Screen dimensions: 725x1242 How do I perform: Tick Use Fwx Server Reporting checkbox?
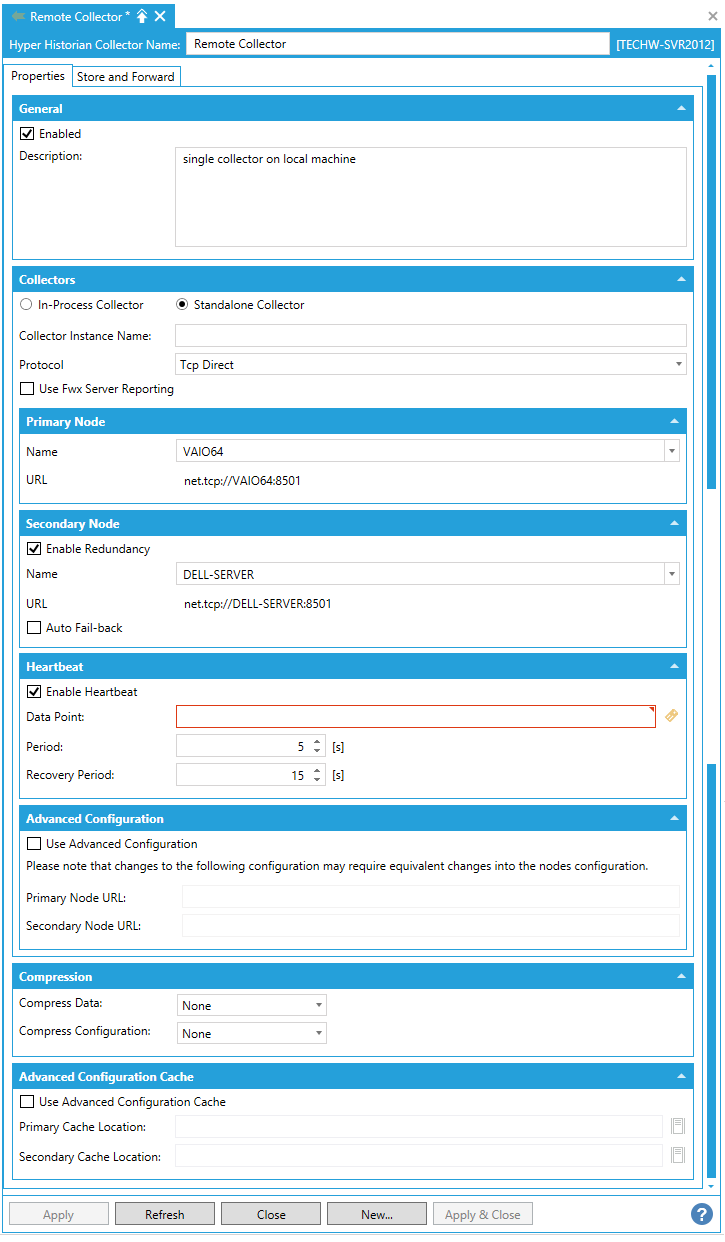click(27, 389)
